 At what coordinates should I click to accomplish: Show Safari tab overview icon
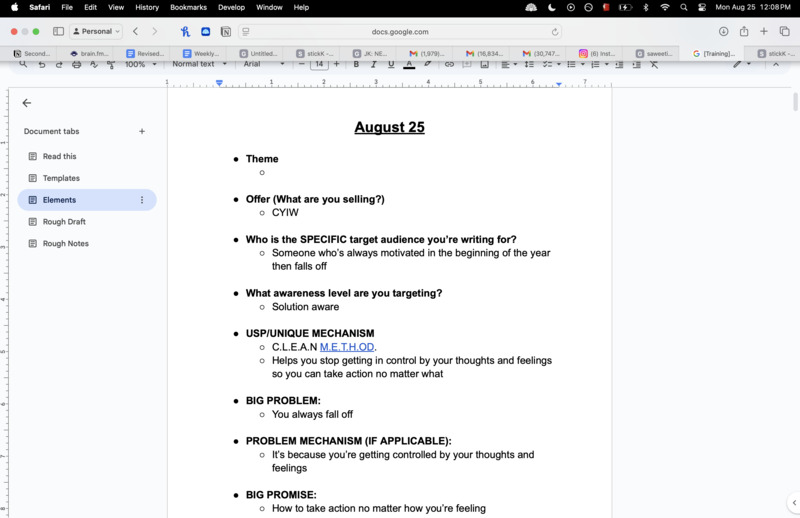point(785,32)
